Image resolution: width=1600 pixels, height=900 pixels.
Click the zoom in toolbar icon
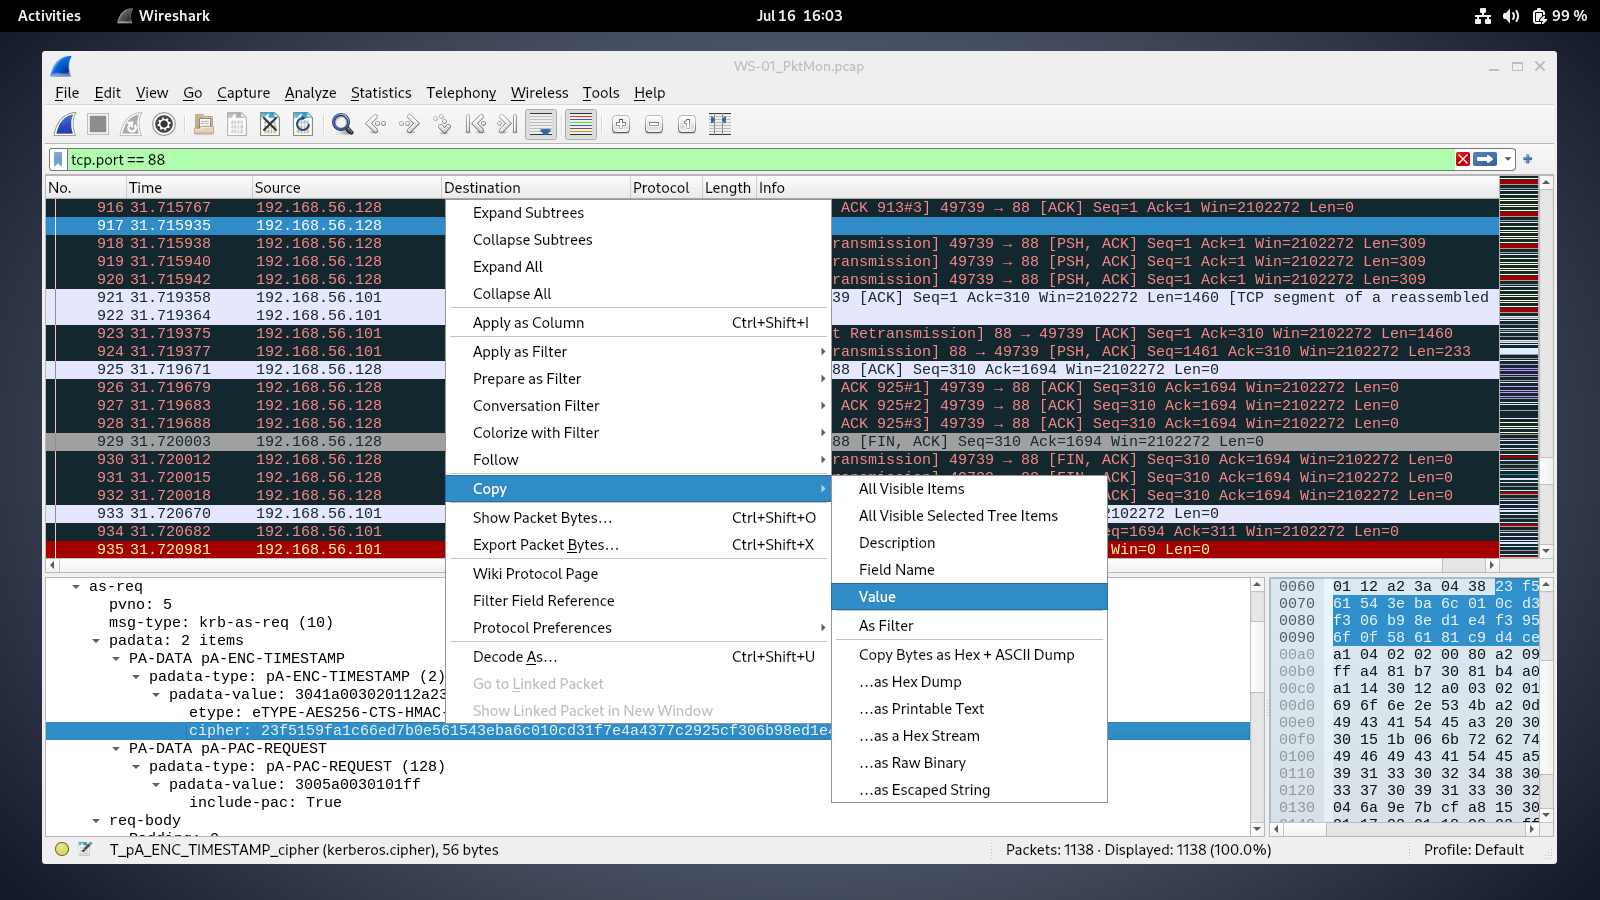621,124
